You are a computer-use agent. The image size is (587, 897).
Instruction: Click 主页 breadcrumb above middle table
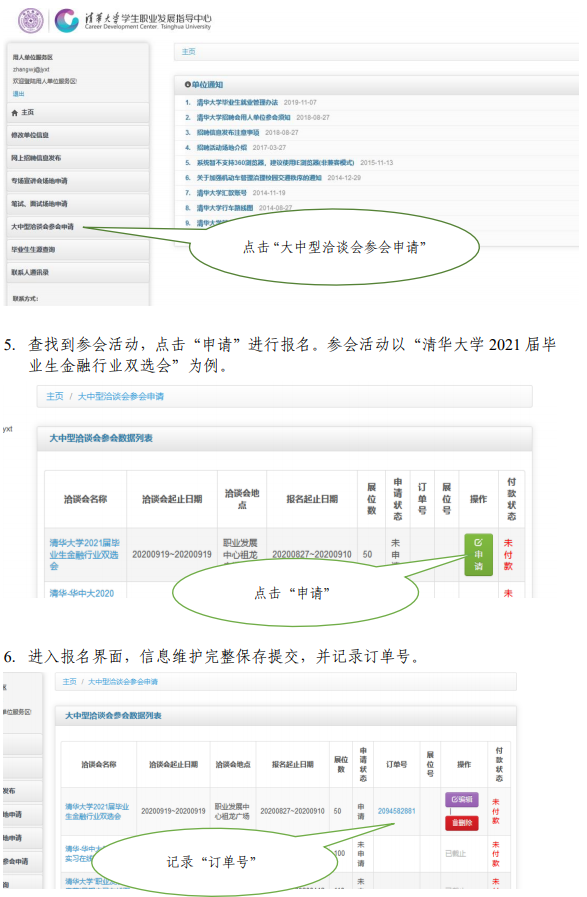55,396
